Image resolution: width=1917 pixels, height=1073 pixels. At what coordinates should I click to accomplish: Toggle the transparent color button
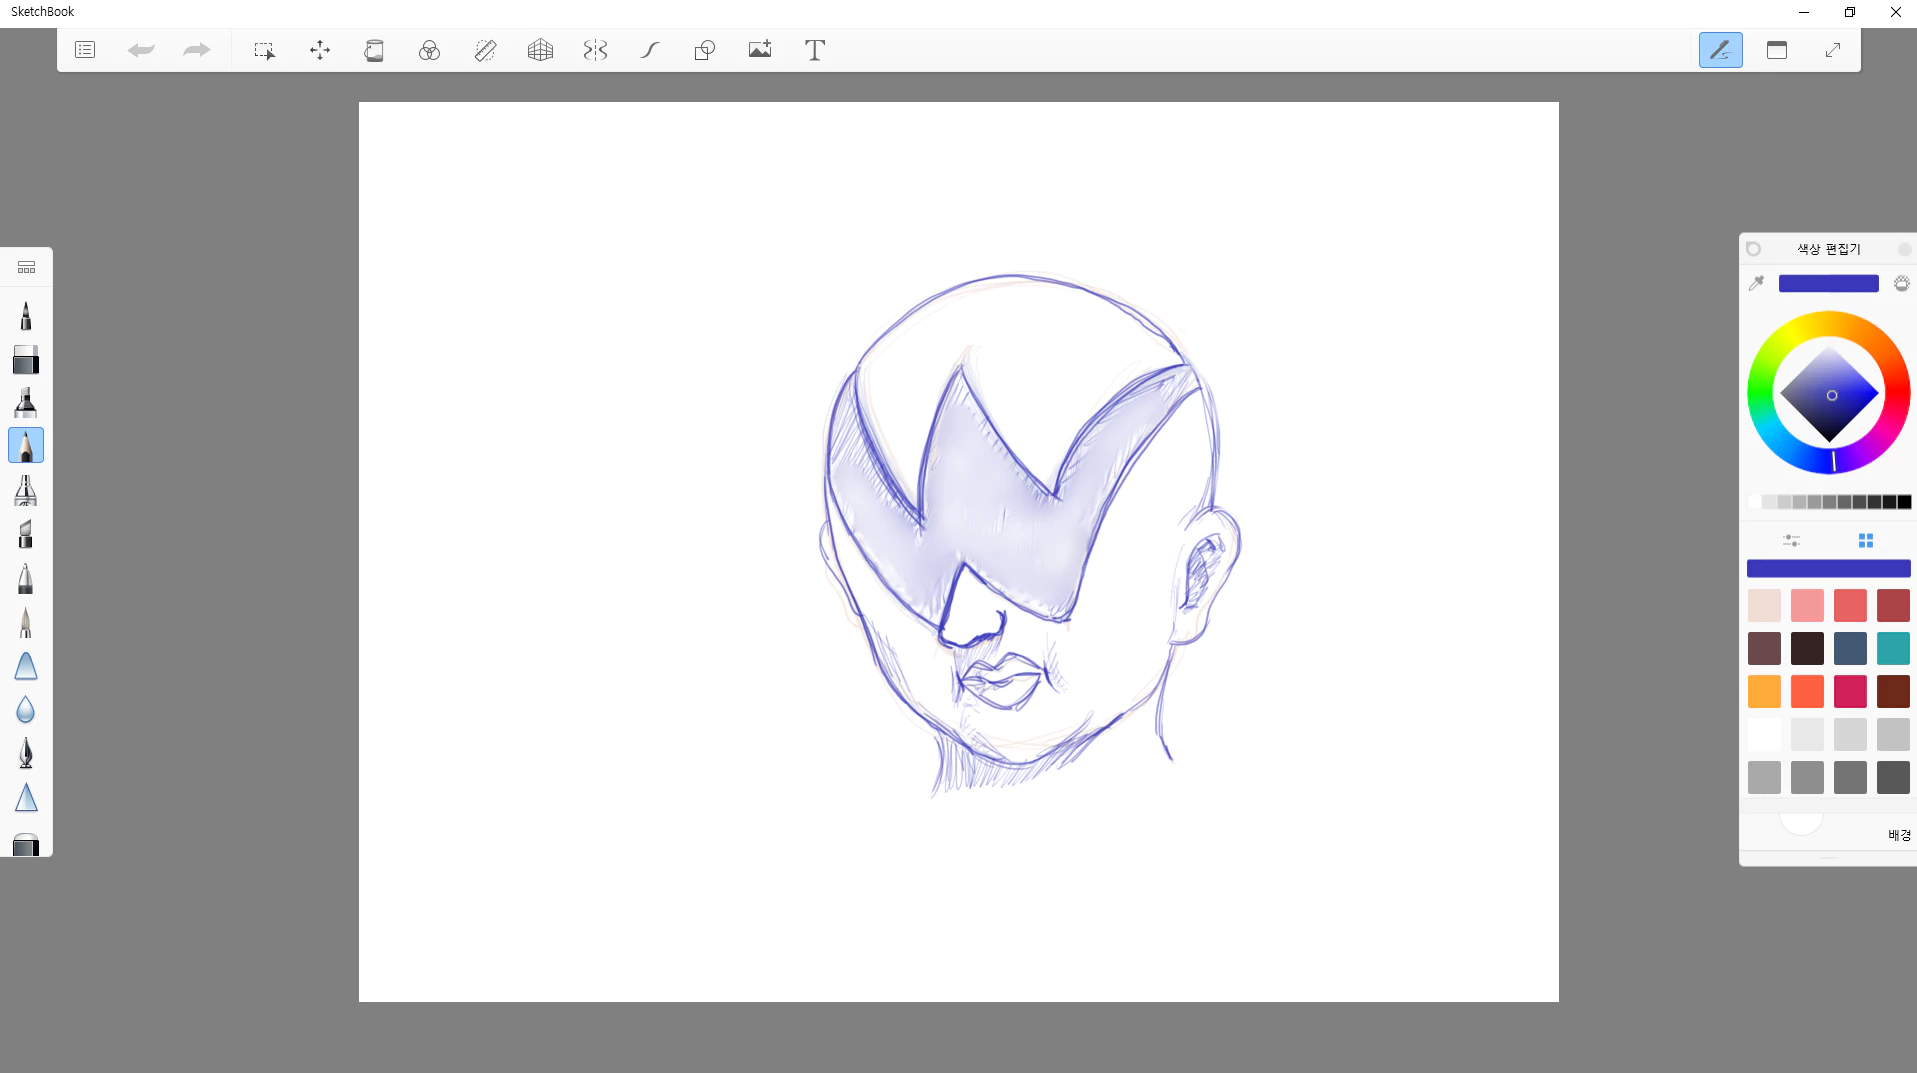pos(1901,284)
